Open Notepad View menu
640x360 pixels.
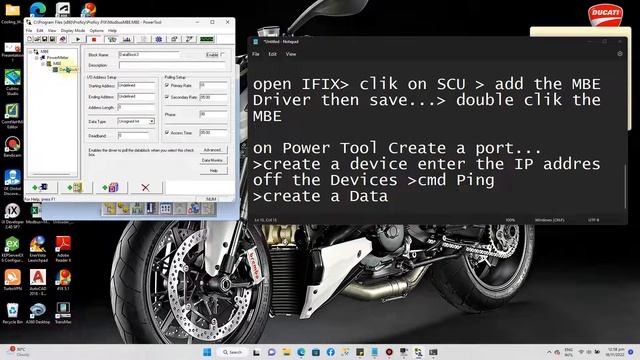pyautogui.click(x=291, y=54)
